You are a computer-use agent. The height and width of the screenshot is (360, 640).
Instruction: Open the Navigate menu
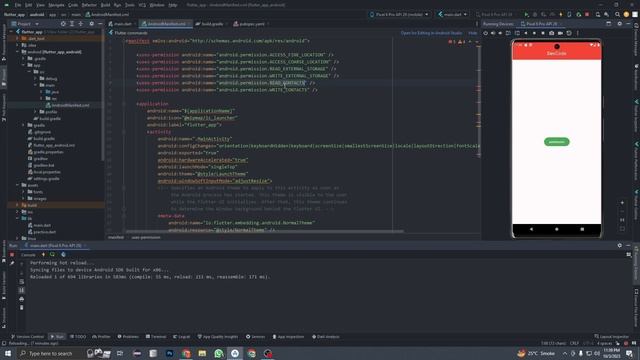point(56,5)
